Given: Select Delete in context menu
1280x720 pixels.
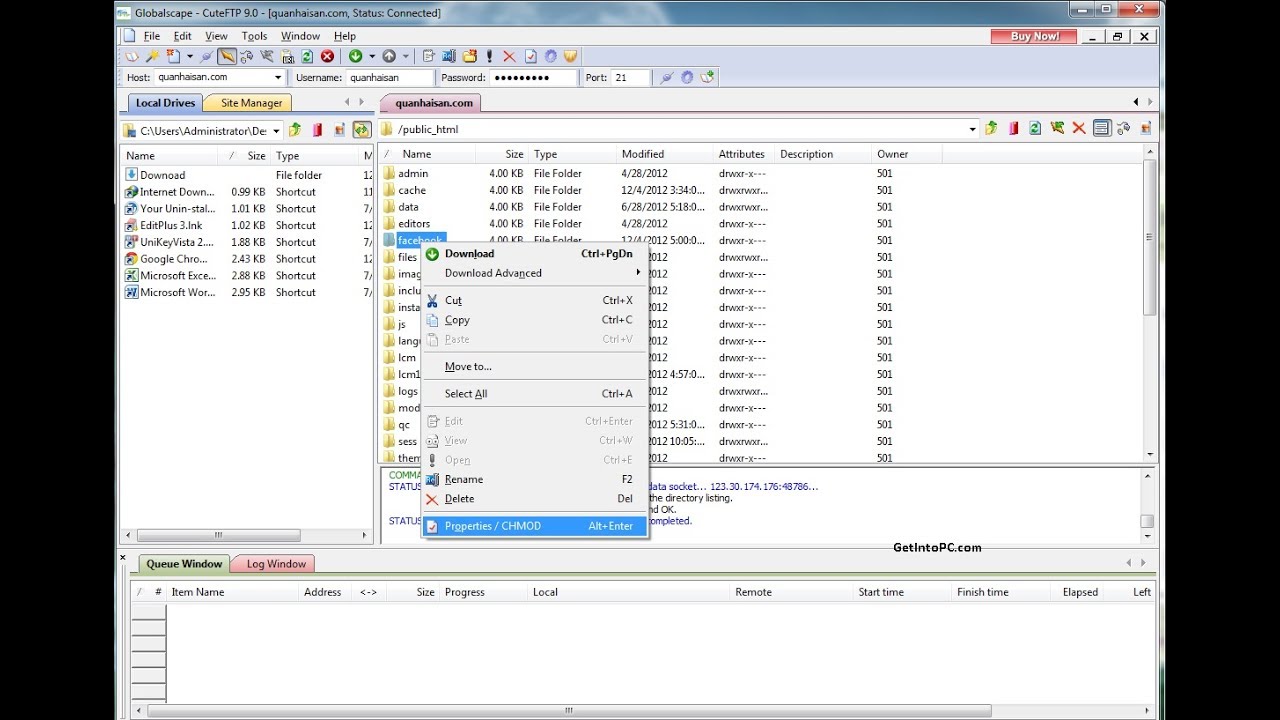Looking at the screenshot, I should pos(535,498).
